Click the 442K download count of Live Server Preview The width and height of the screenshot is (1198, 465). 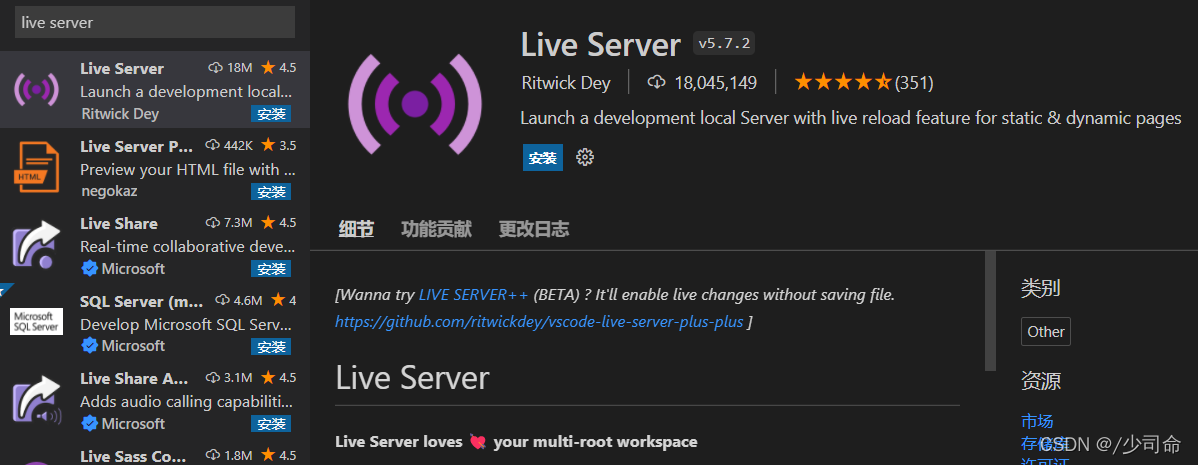click(229, 145)
